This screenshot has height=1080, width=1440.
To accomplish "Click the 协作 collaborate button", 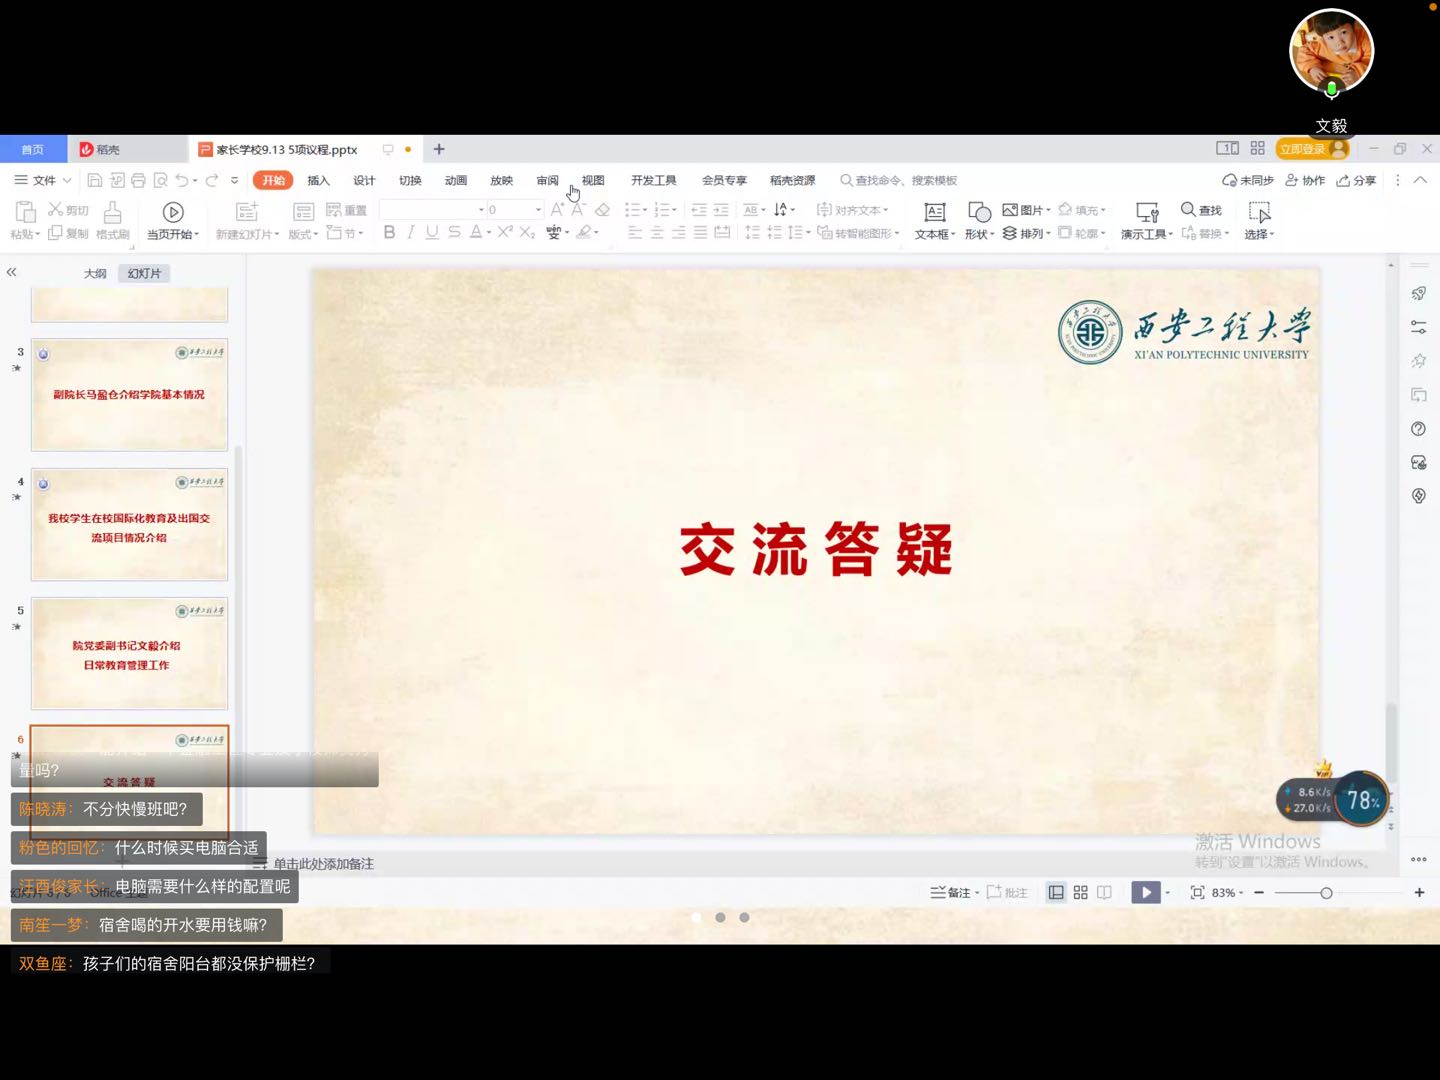I will (x=1305, y=181).
